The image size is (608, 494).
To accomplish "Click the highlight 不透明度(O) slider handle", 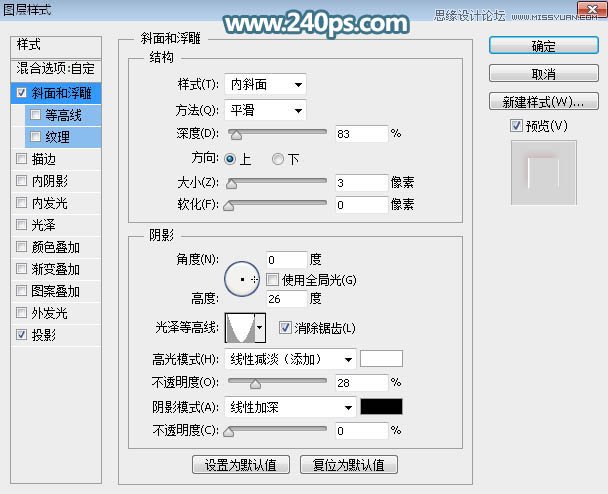I will coord(255,384).
